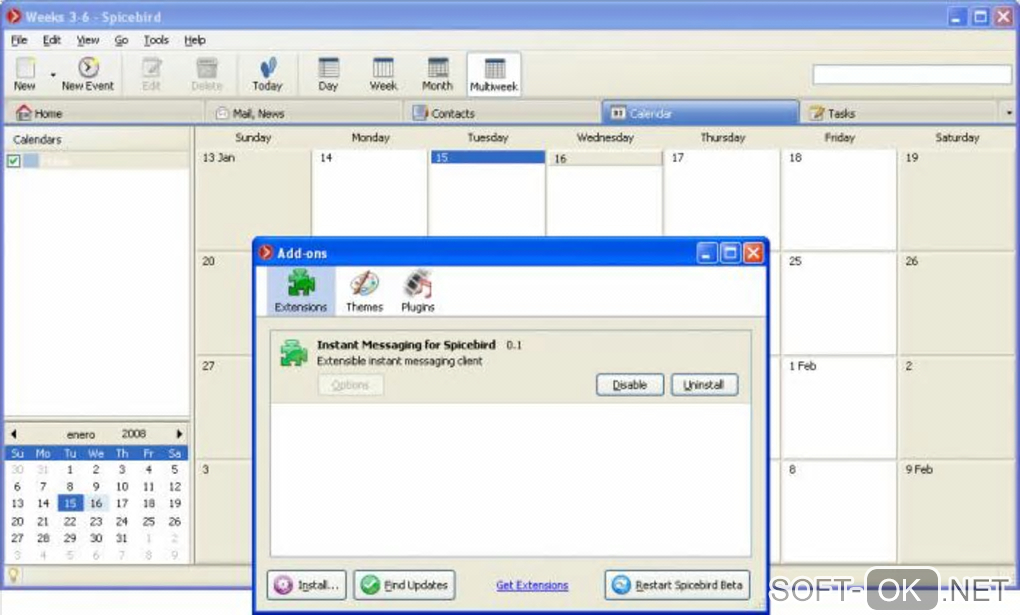The image size is (1020, 615).
Task: Switch to Week view
Action: (383, 74)
